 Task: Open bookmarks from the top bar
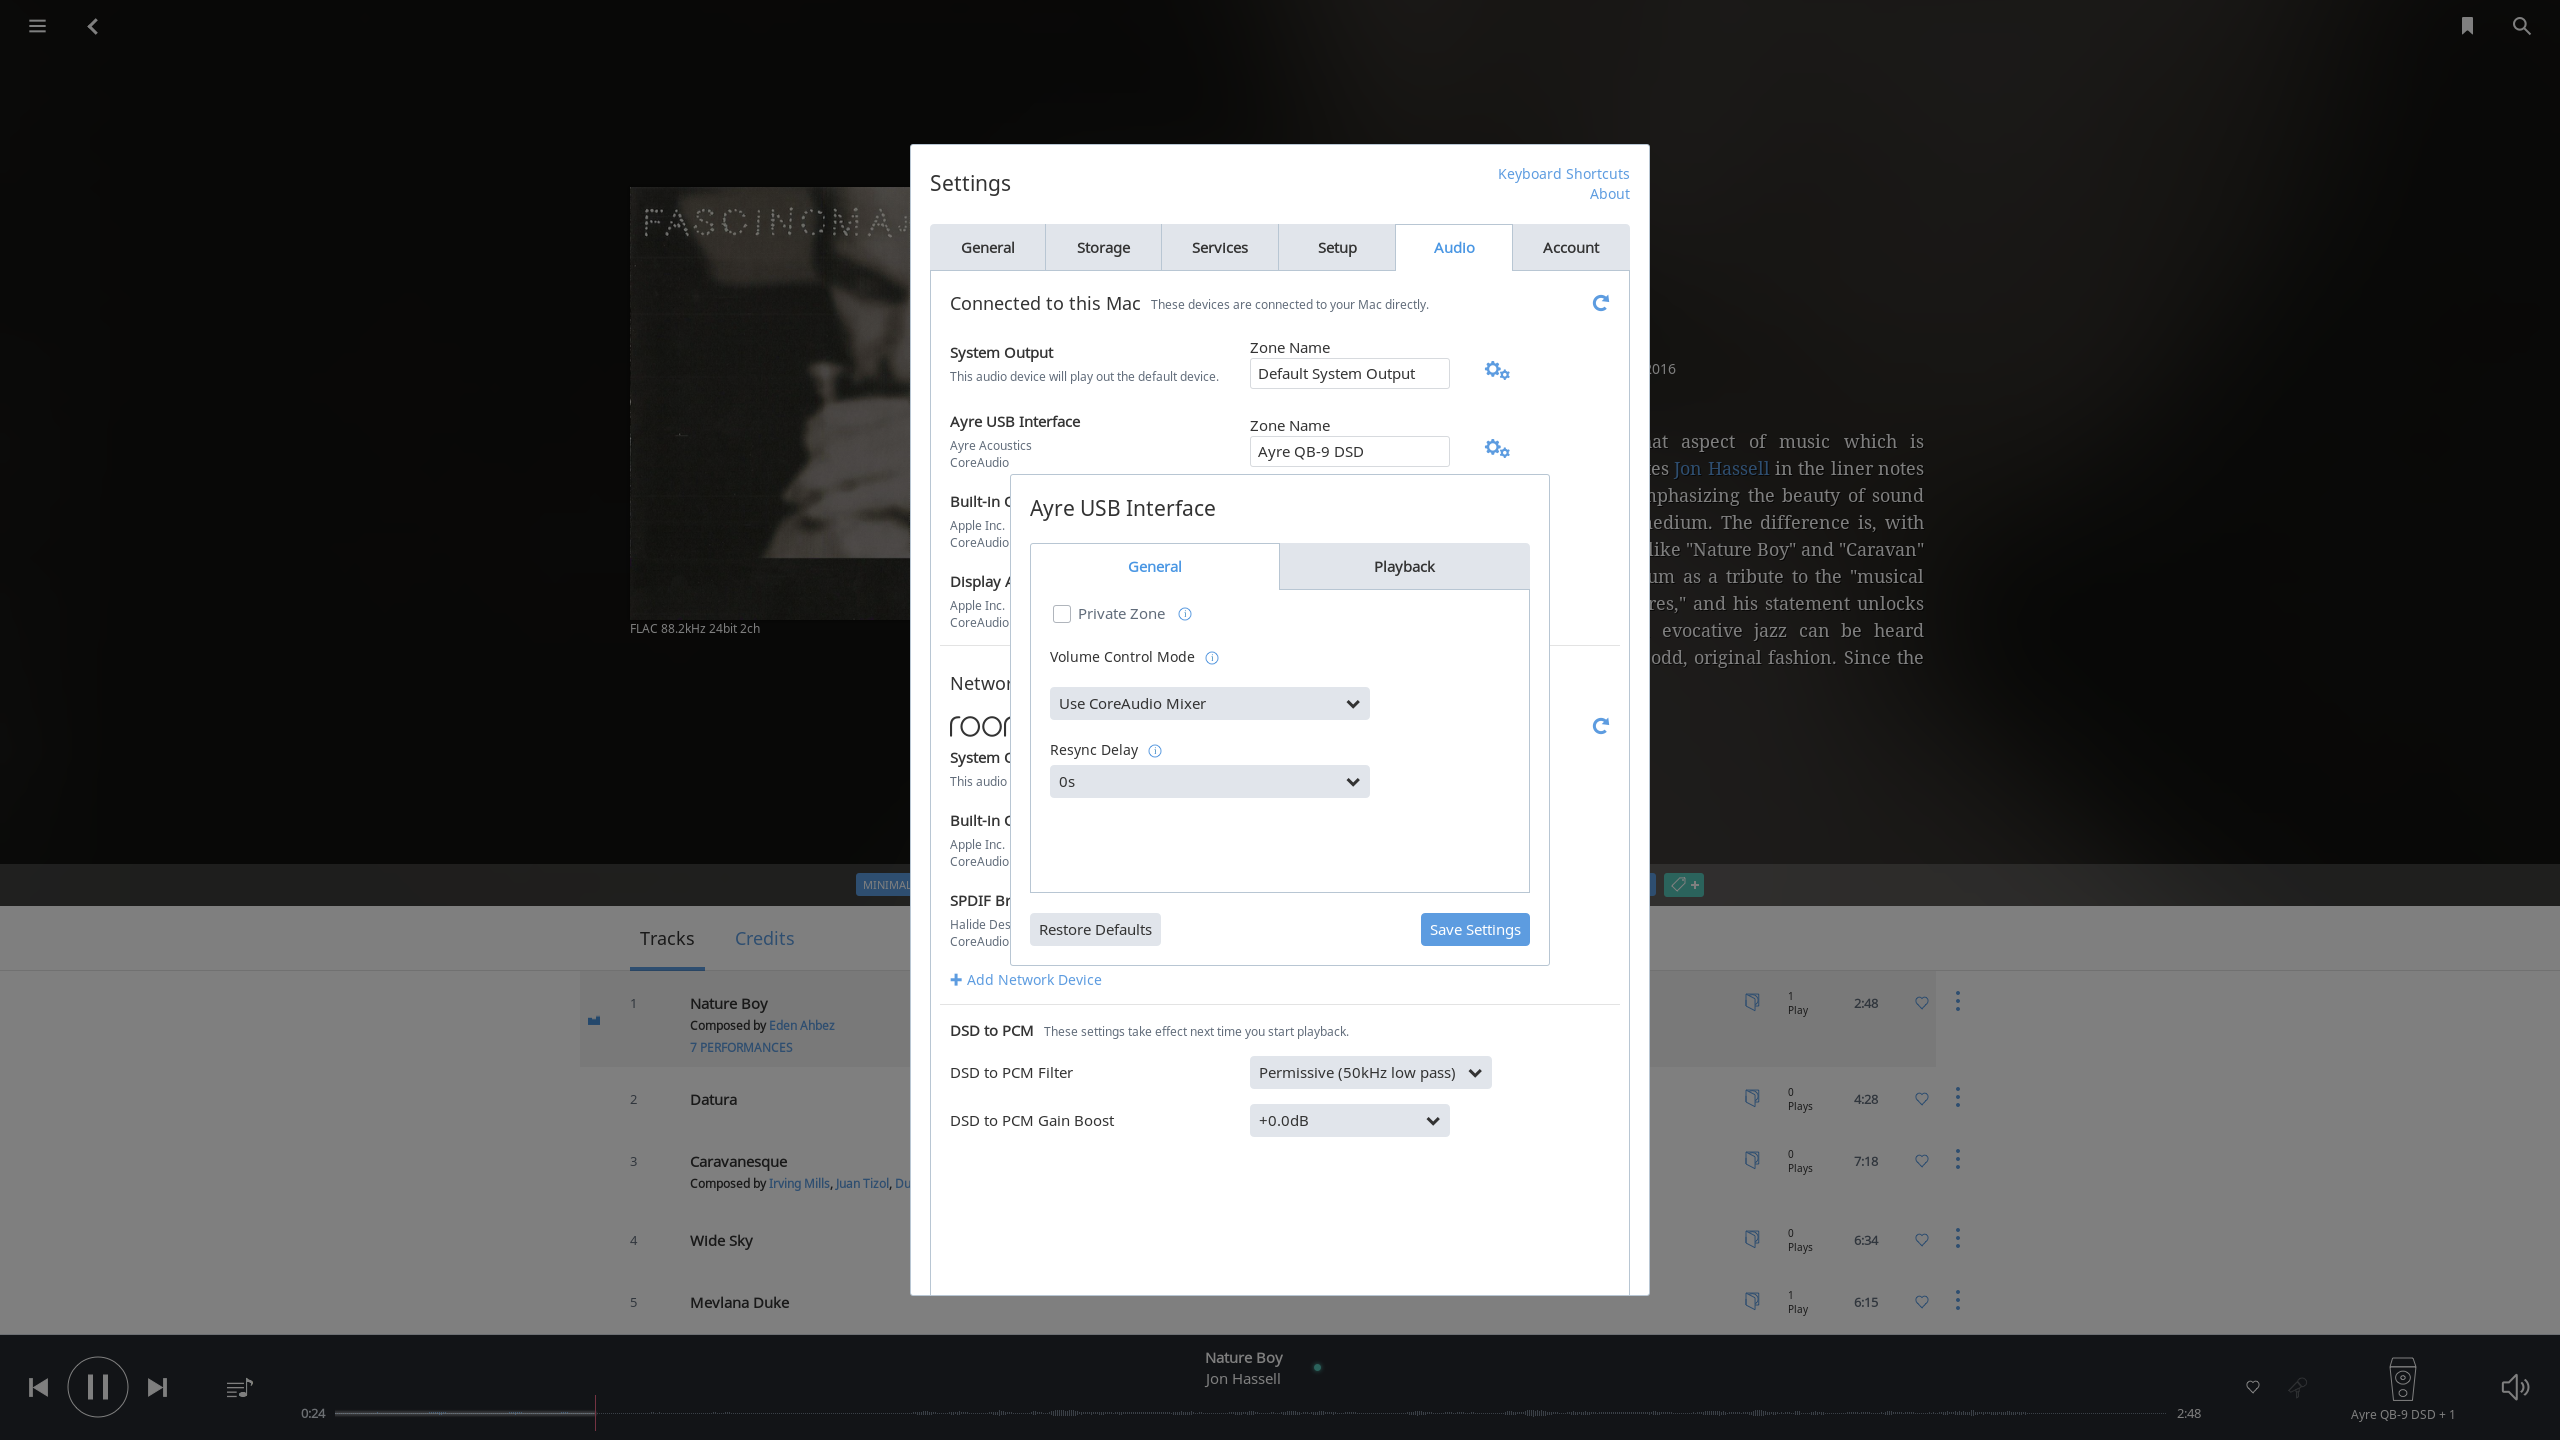(x=2467, y=26)
